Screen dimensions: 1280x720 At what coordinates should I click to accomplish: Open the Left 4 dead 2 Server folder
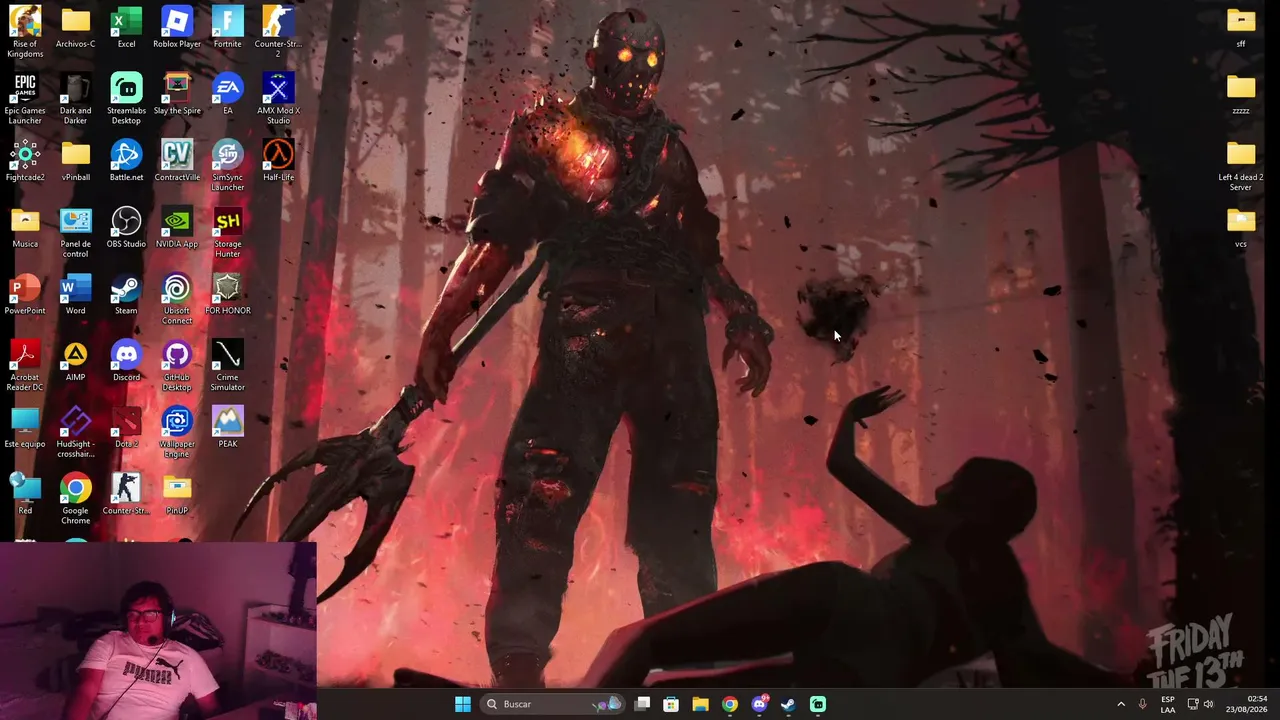[1241, 165]
